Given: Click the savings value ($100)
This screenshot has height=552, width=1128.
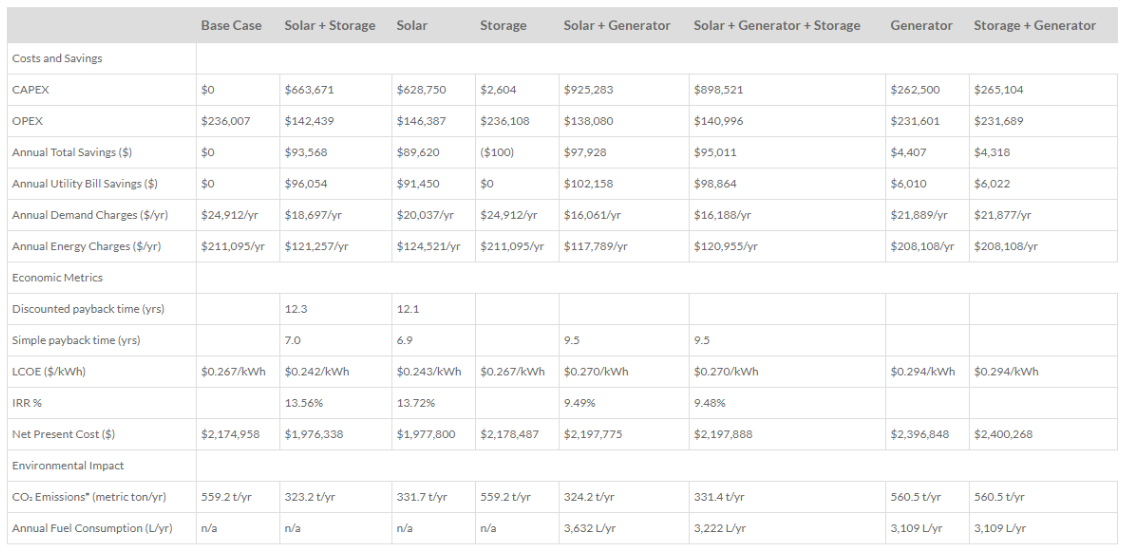Looking at the screenshot, I should point(497,153).
